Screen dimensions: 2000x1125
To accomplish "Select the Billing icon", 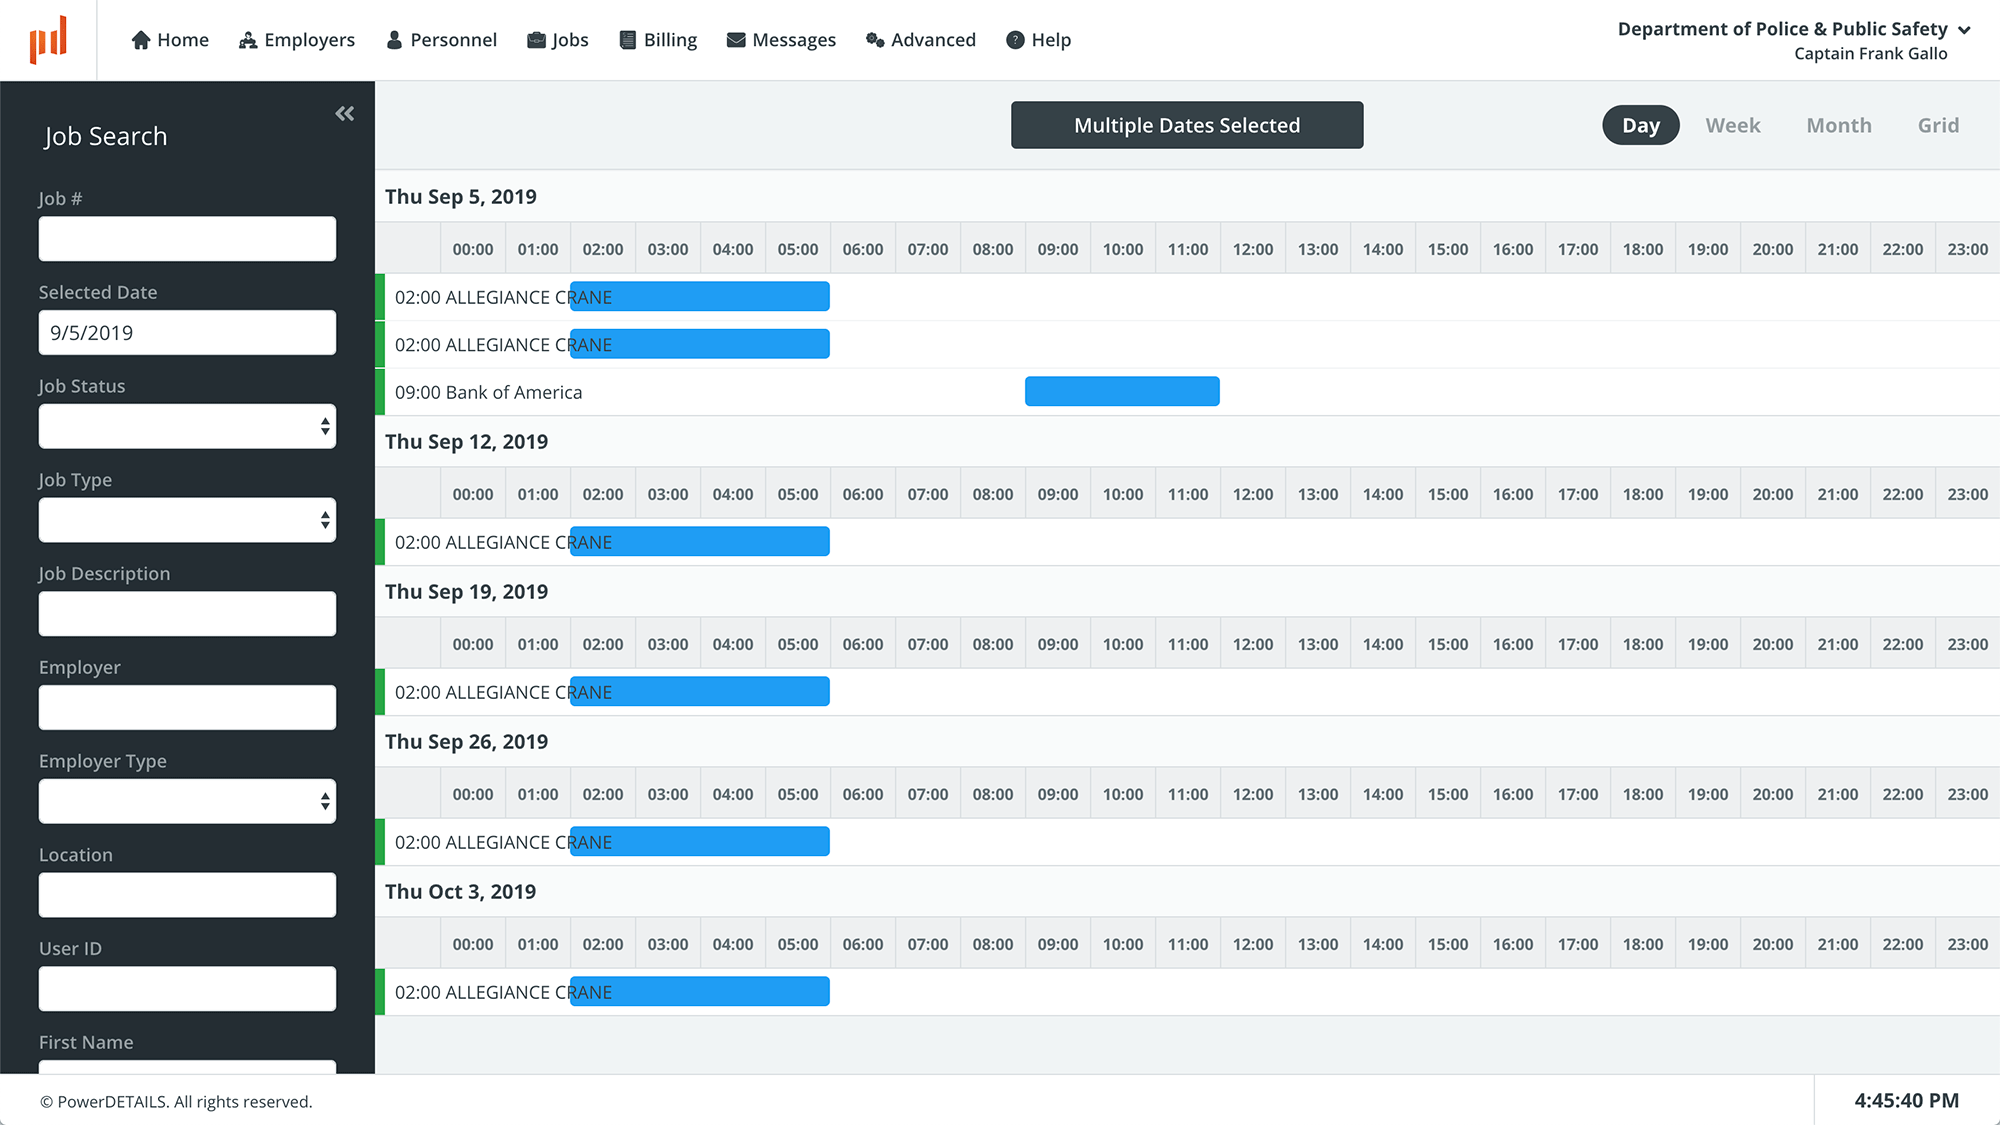I will (x=627, y=39).
